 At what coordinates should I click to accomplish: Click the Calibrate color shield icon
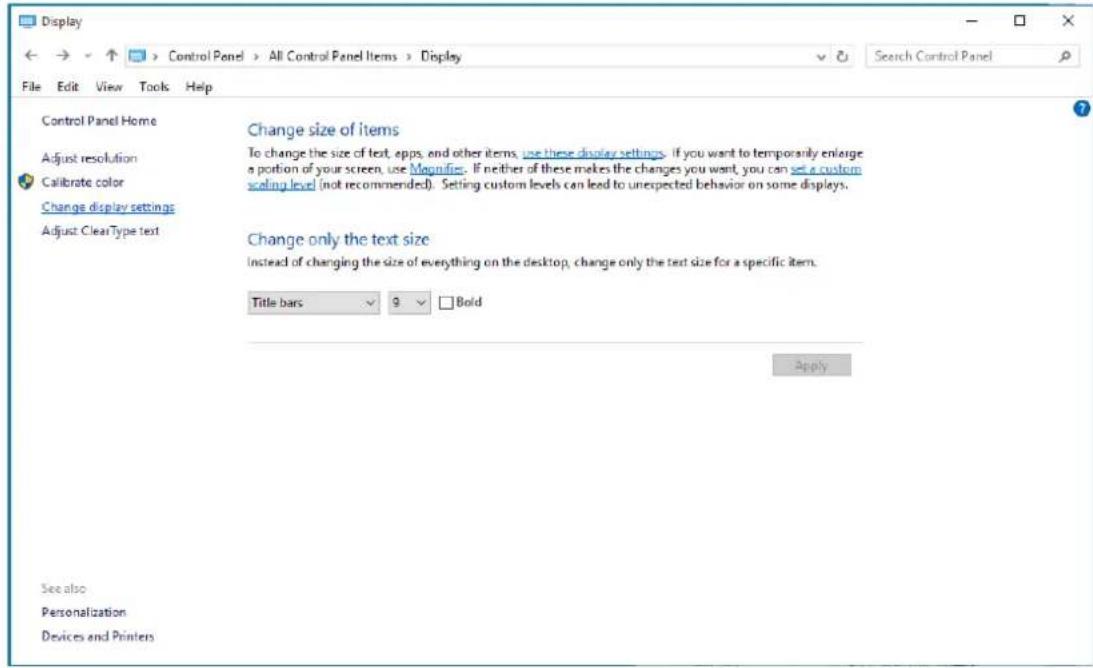(x=26, y=183)
